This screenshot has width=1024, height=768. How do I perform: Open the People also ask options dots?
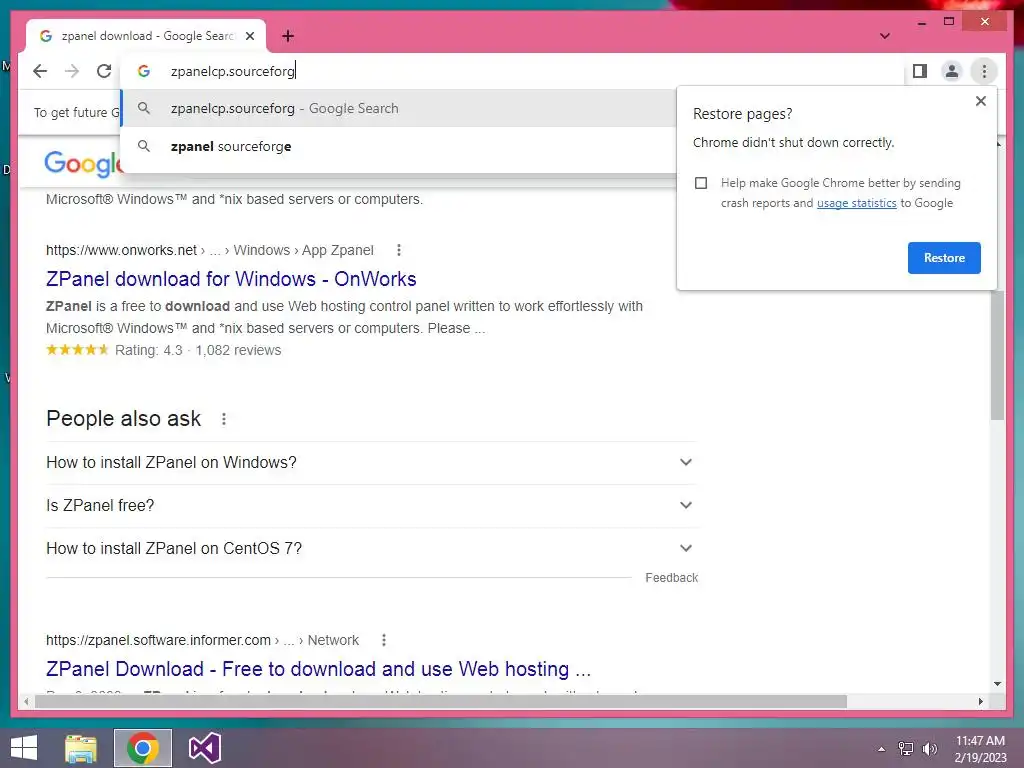(x=224, y=419)
